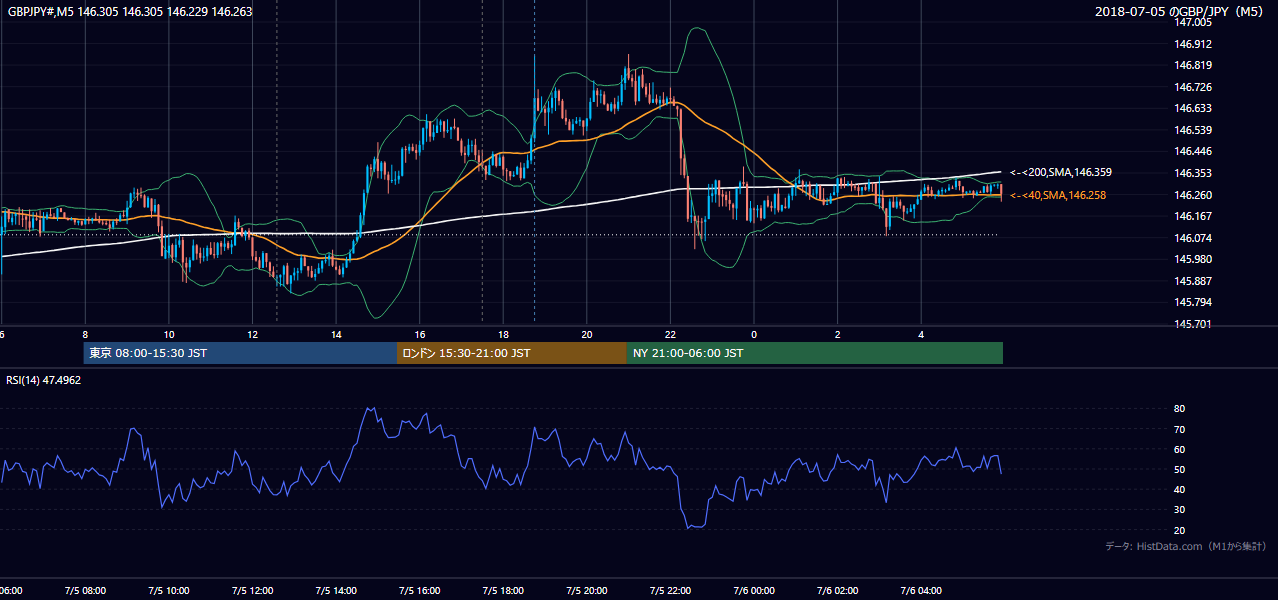Click price axis value 145.701

[1194, 324]
